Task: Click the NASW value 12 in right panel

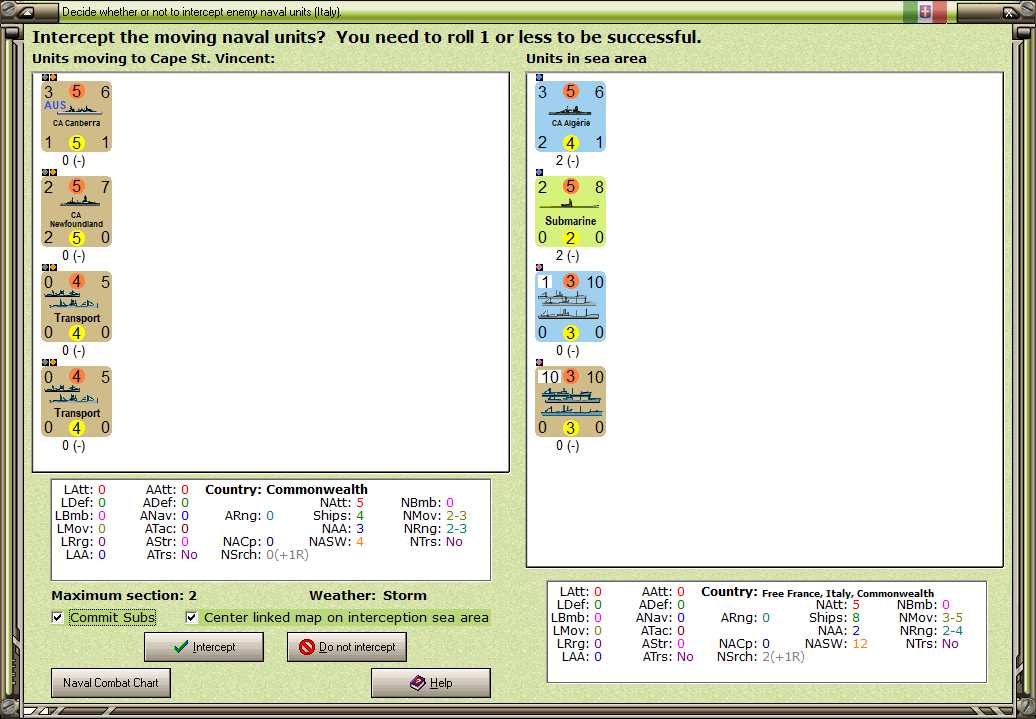Action: coord(860,644)
